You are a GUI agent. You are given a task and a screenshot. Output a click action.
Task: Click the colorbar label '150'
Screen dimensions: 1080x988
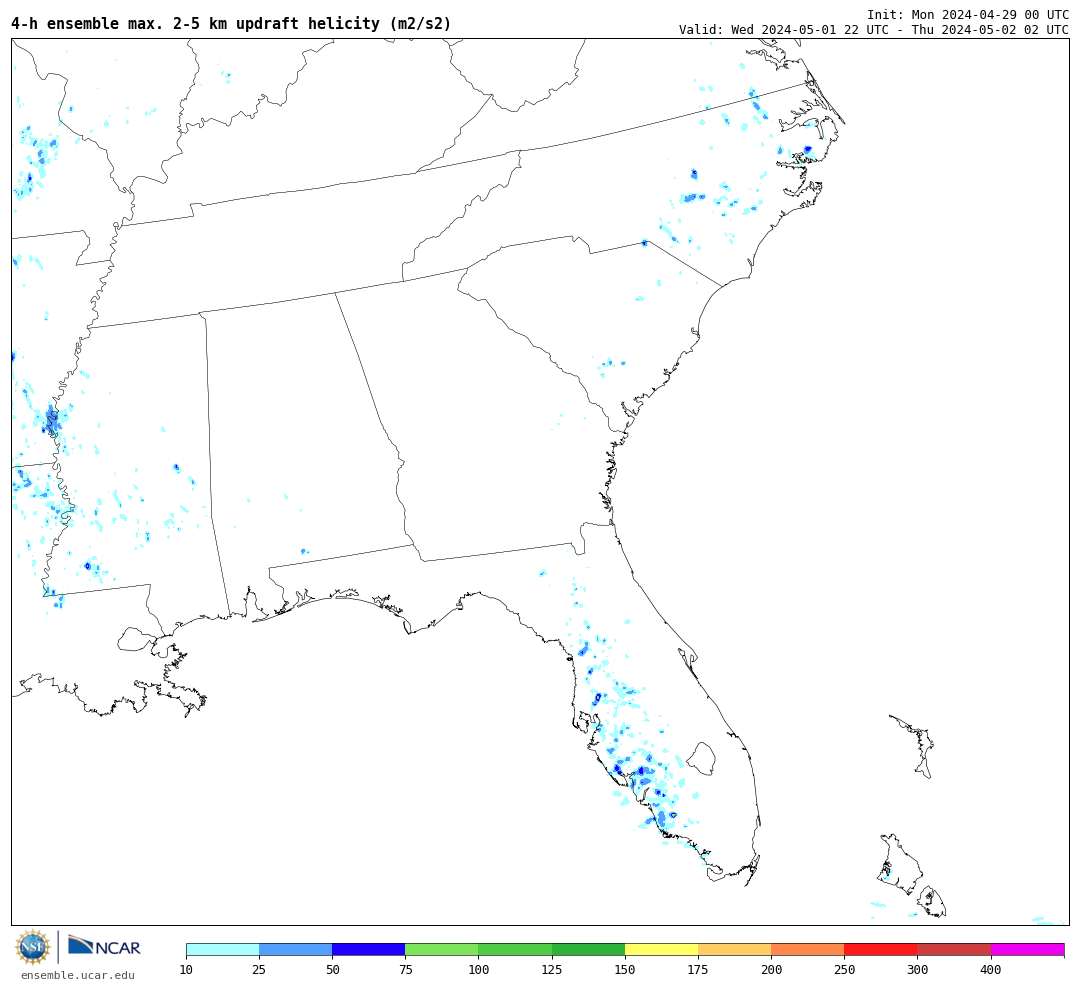coord(625,970)
